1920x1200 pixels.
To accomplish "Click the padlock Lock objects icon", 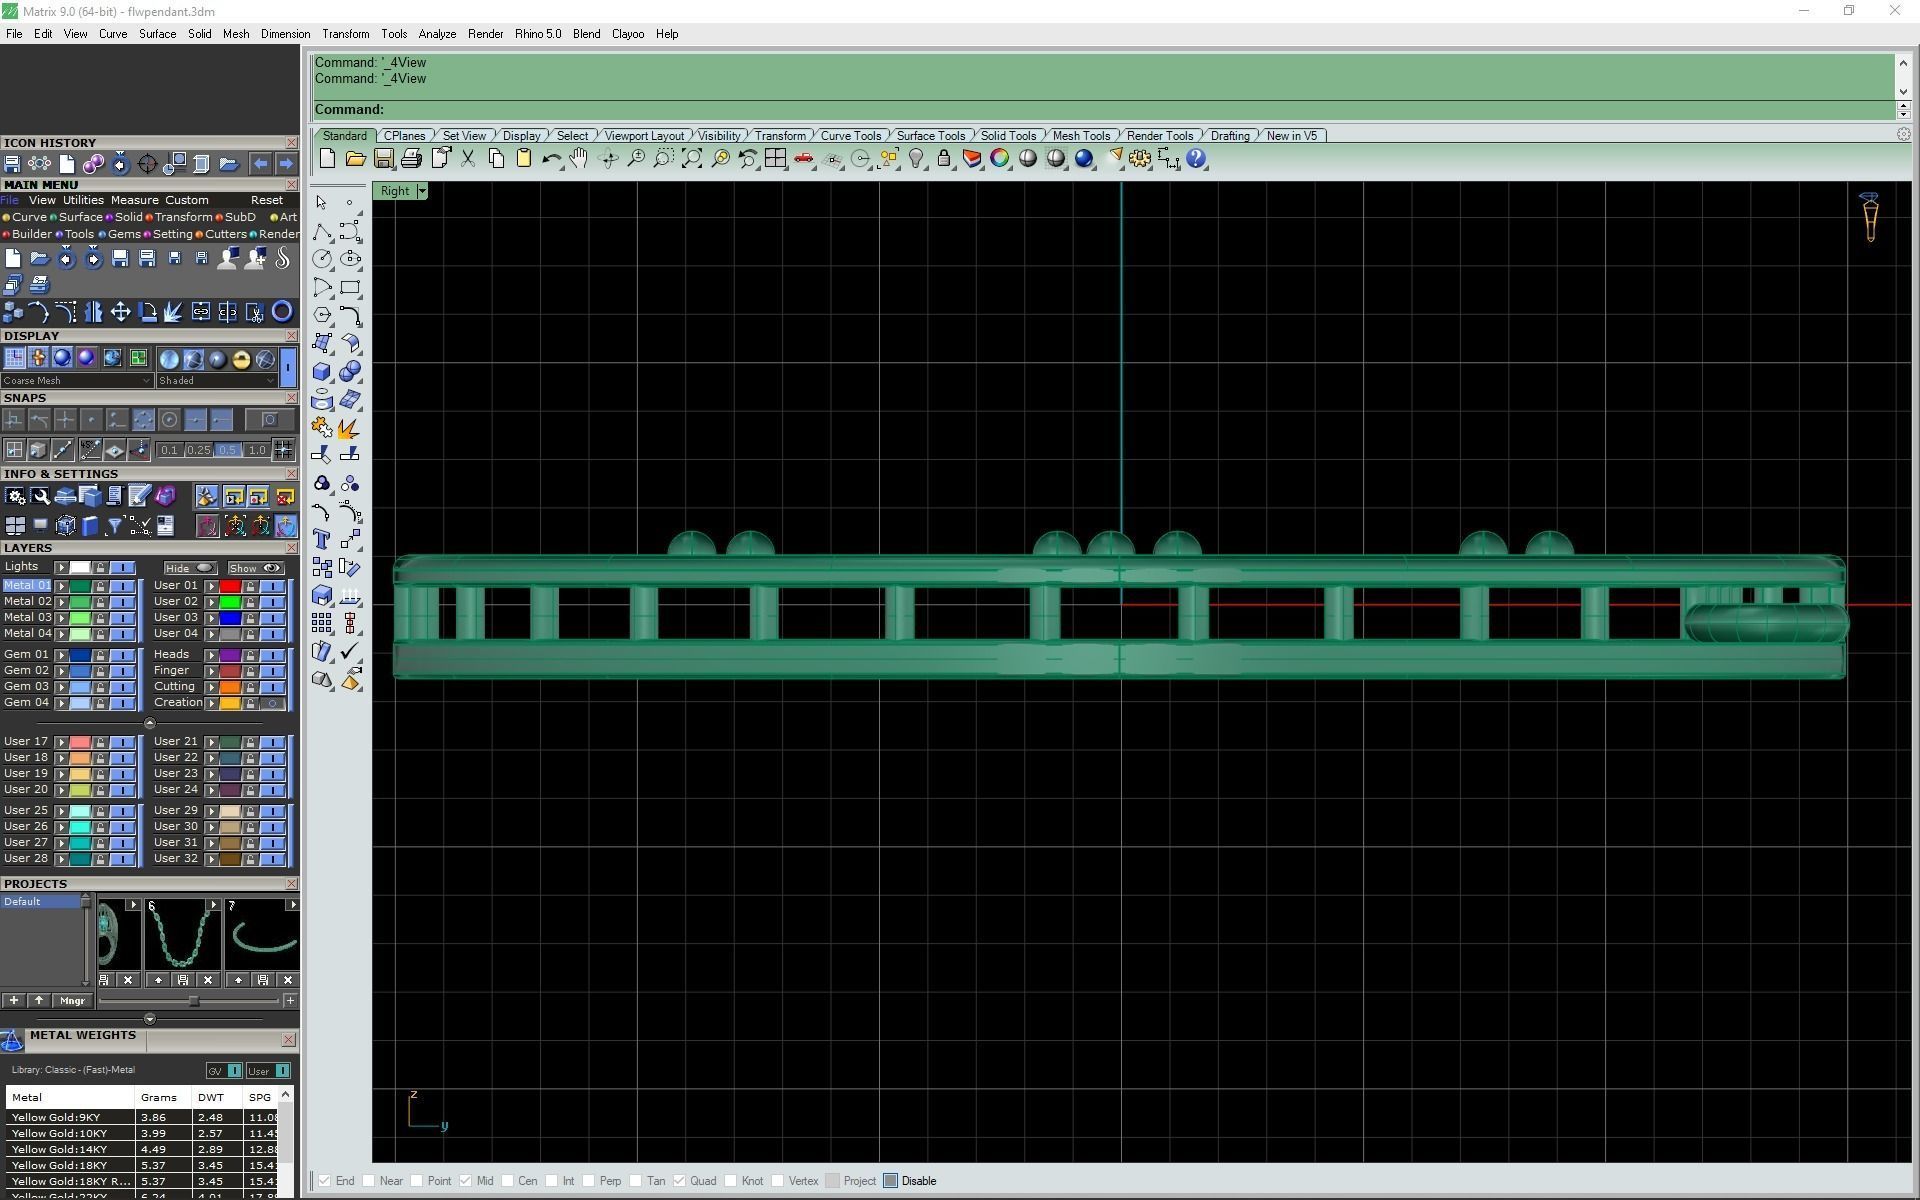I will (x=943, y=159).
